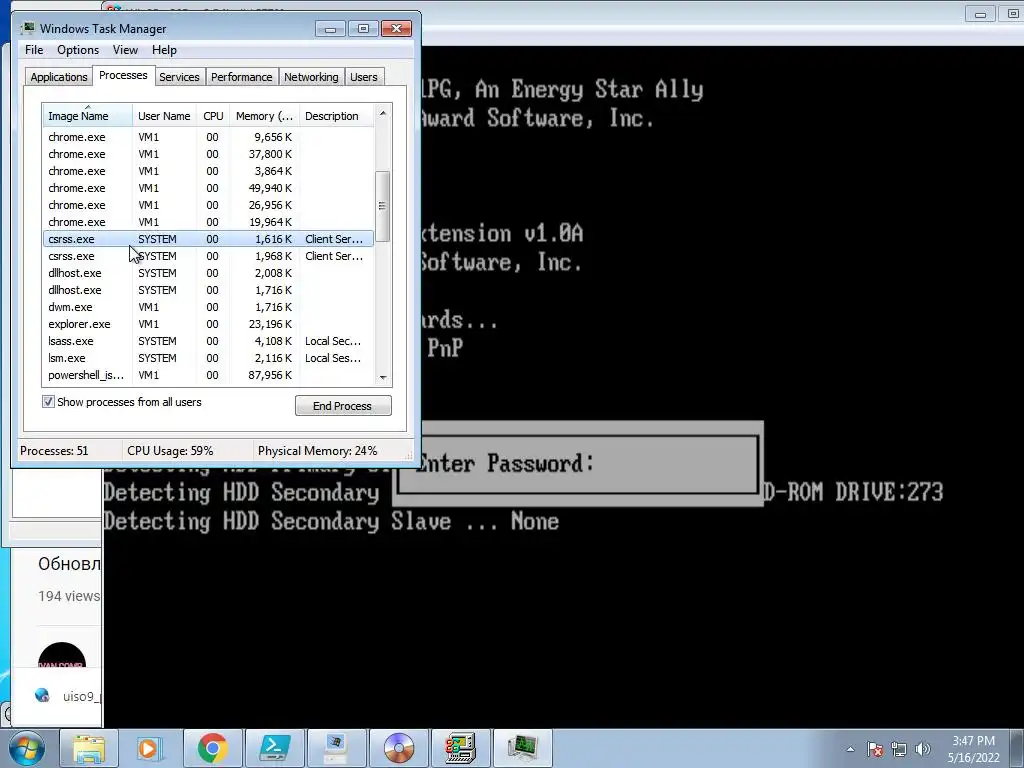Screen dimensions: 1024x768
Task: Switch to the Users tab
Action: coord(364,77)
